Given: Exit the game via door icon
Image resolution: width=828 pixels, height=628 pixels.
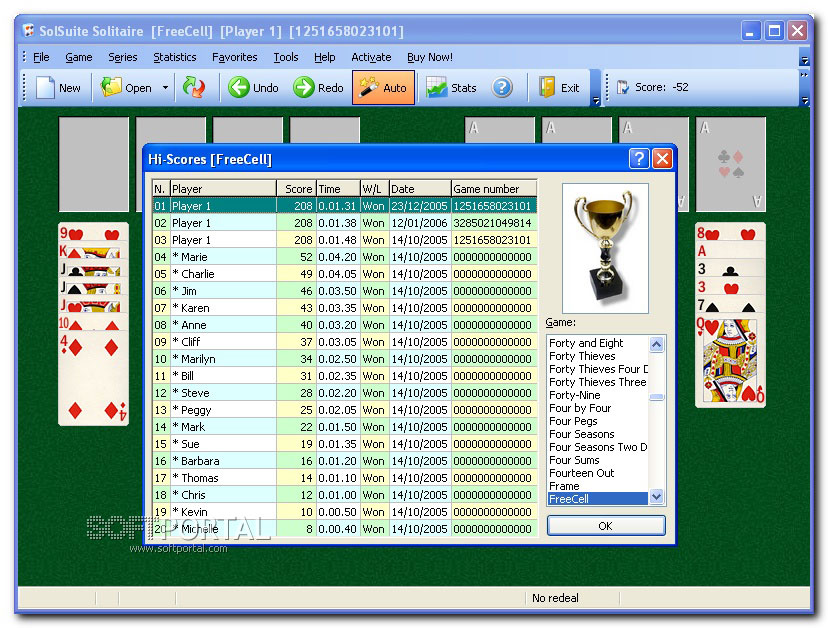Looking at the screenshot, I should tap(560, 88).
